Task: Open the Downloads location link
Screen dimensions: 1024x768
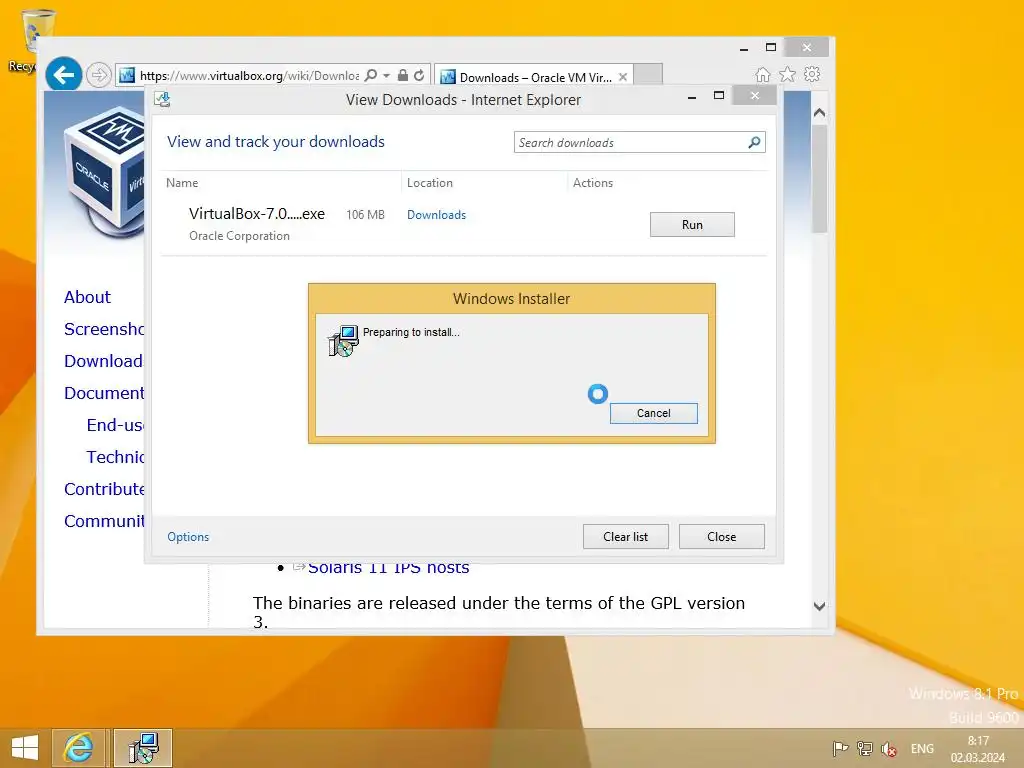Action: (436, 215)
